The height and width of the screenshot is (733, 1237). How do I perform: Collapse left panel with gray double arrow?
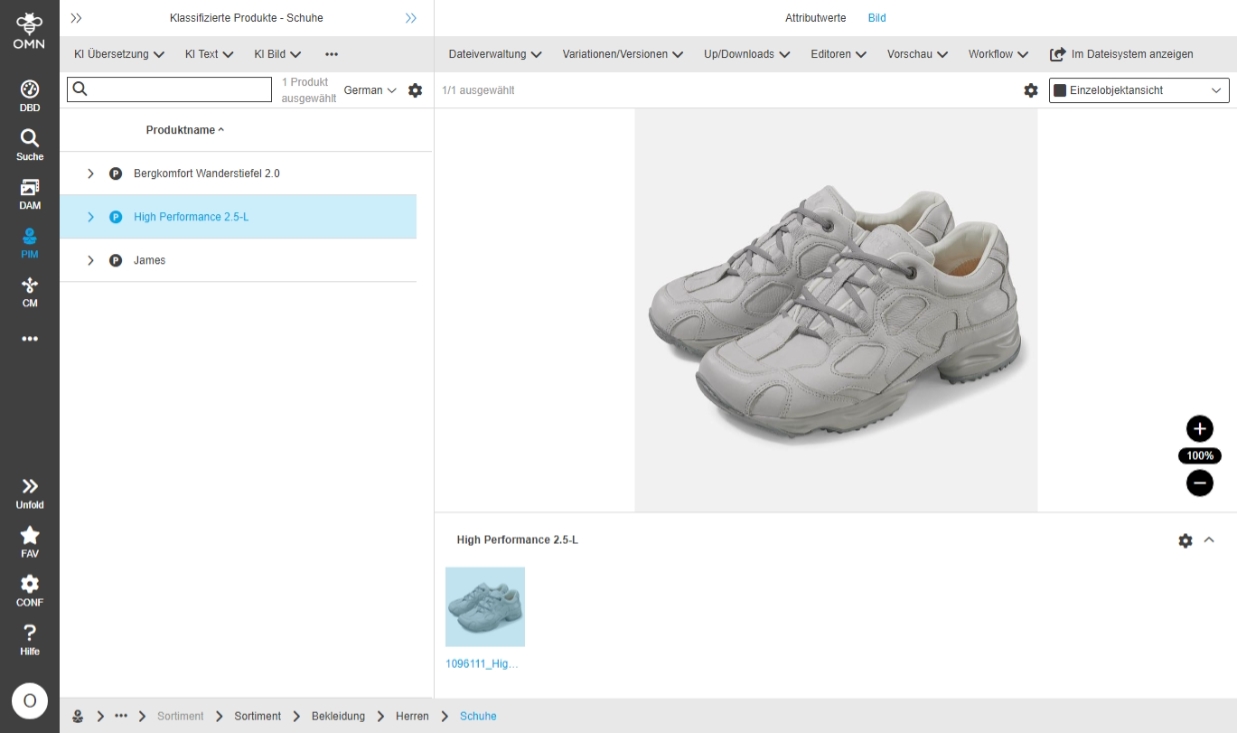(76, 18)
